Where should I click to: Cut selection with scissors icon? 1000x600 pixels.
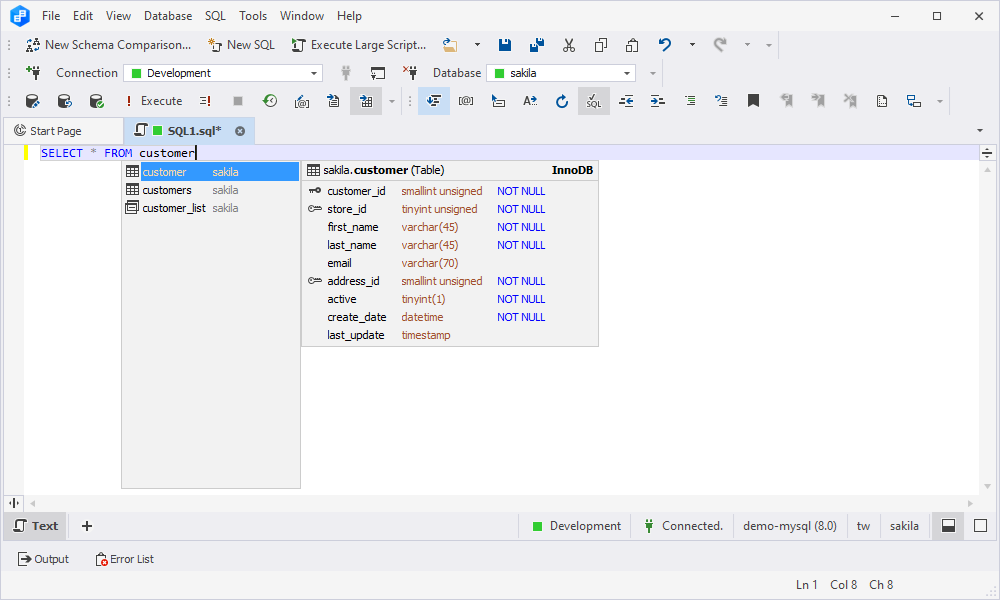pyautogui.click(x=568, y=45)
